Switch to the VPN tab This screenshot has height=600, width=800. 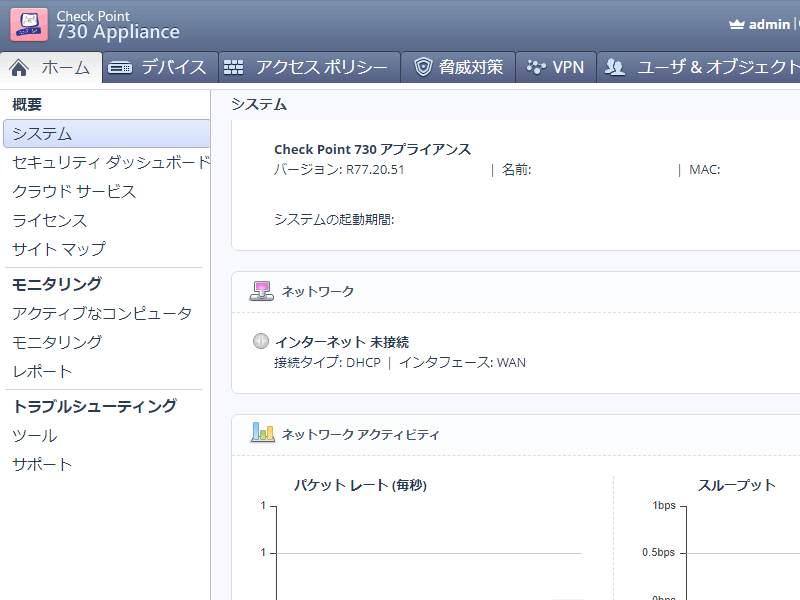coord(557,68)
